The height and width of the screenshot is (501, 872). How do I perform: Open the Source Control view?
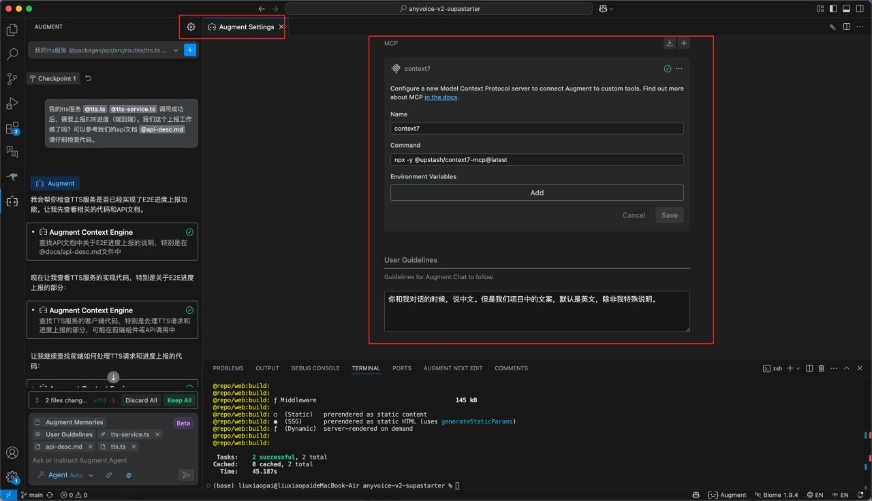click(12, 78)
